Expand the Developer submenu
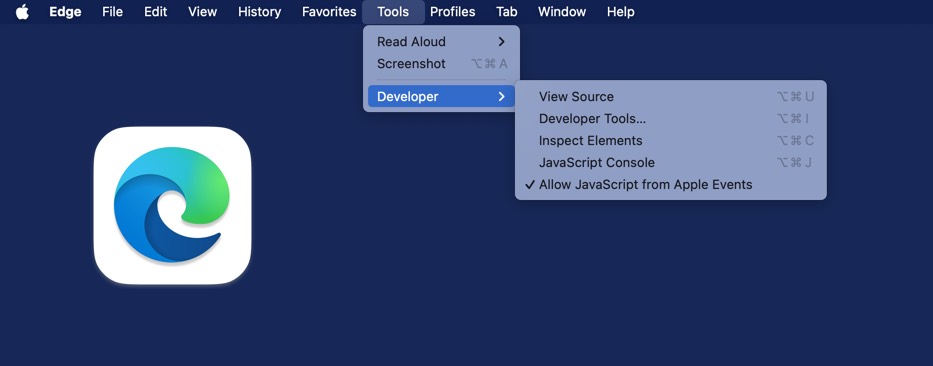This screenshot has height=366, width=933. pyautogui.click(x=441, y=96)
